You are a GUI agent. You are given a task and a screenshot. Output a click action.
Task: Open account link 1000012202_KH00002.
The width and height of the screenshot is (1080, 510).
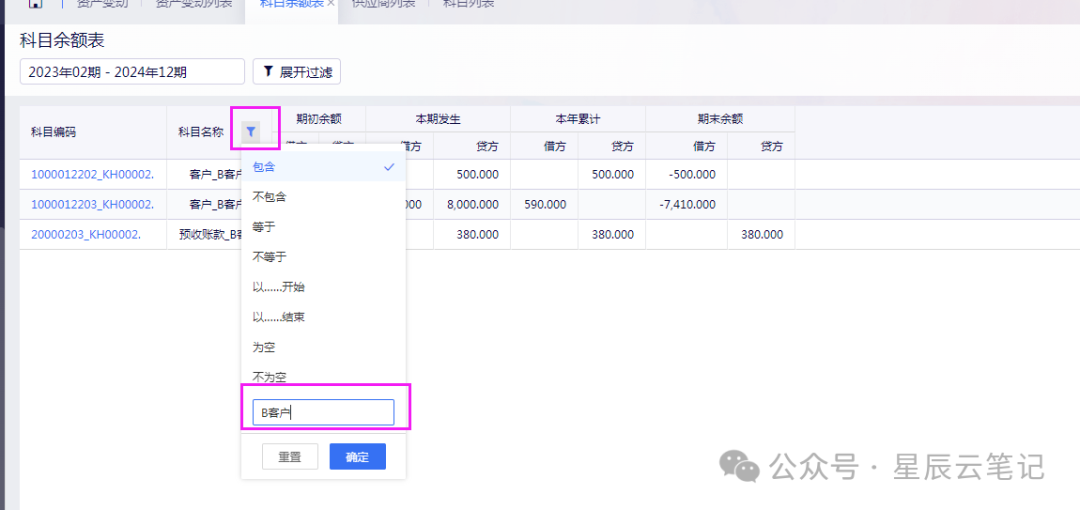click(x=92, y=174)
